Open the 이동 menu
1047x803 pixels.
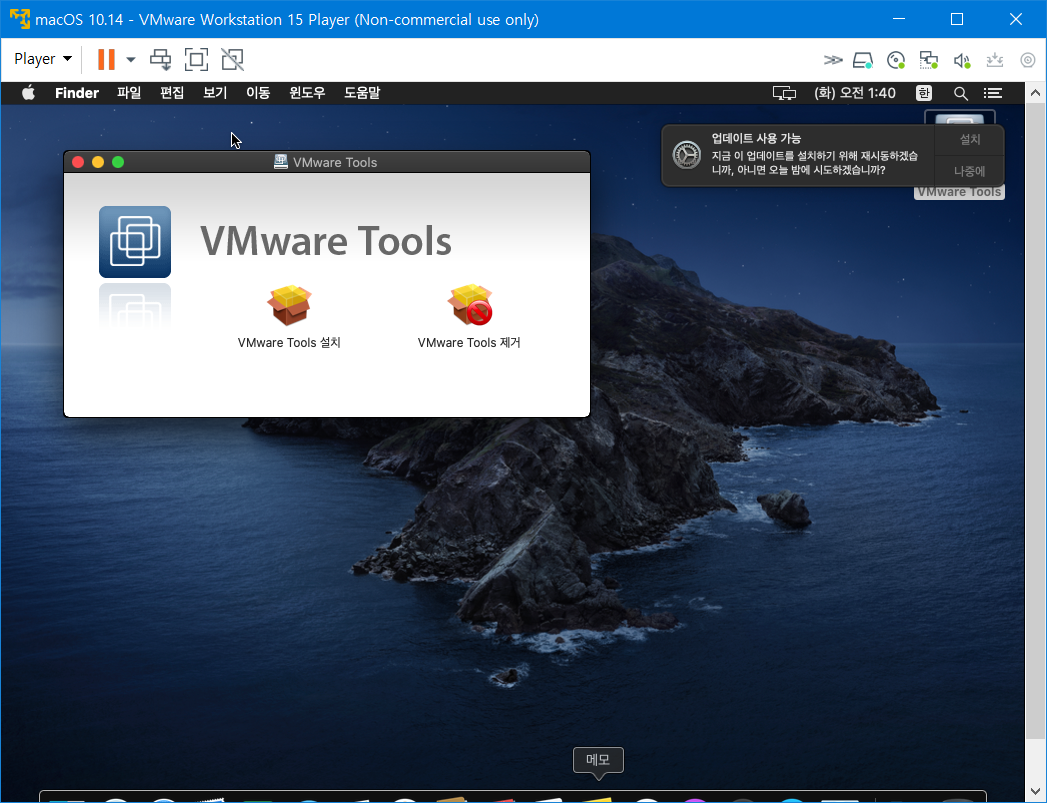click(258, 93)
